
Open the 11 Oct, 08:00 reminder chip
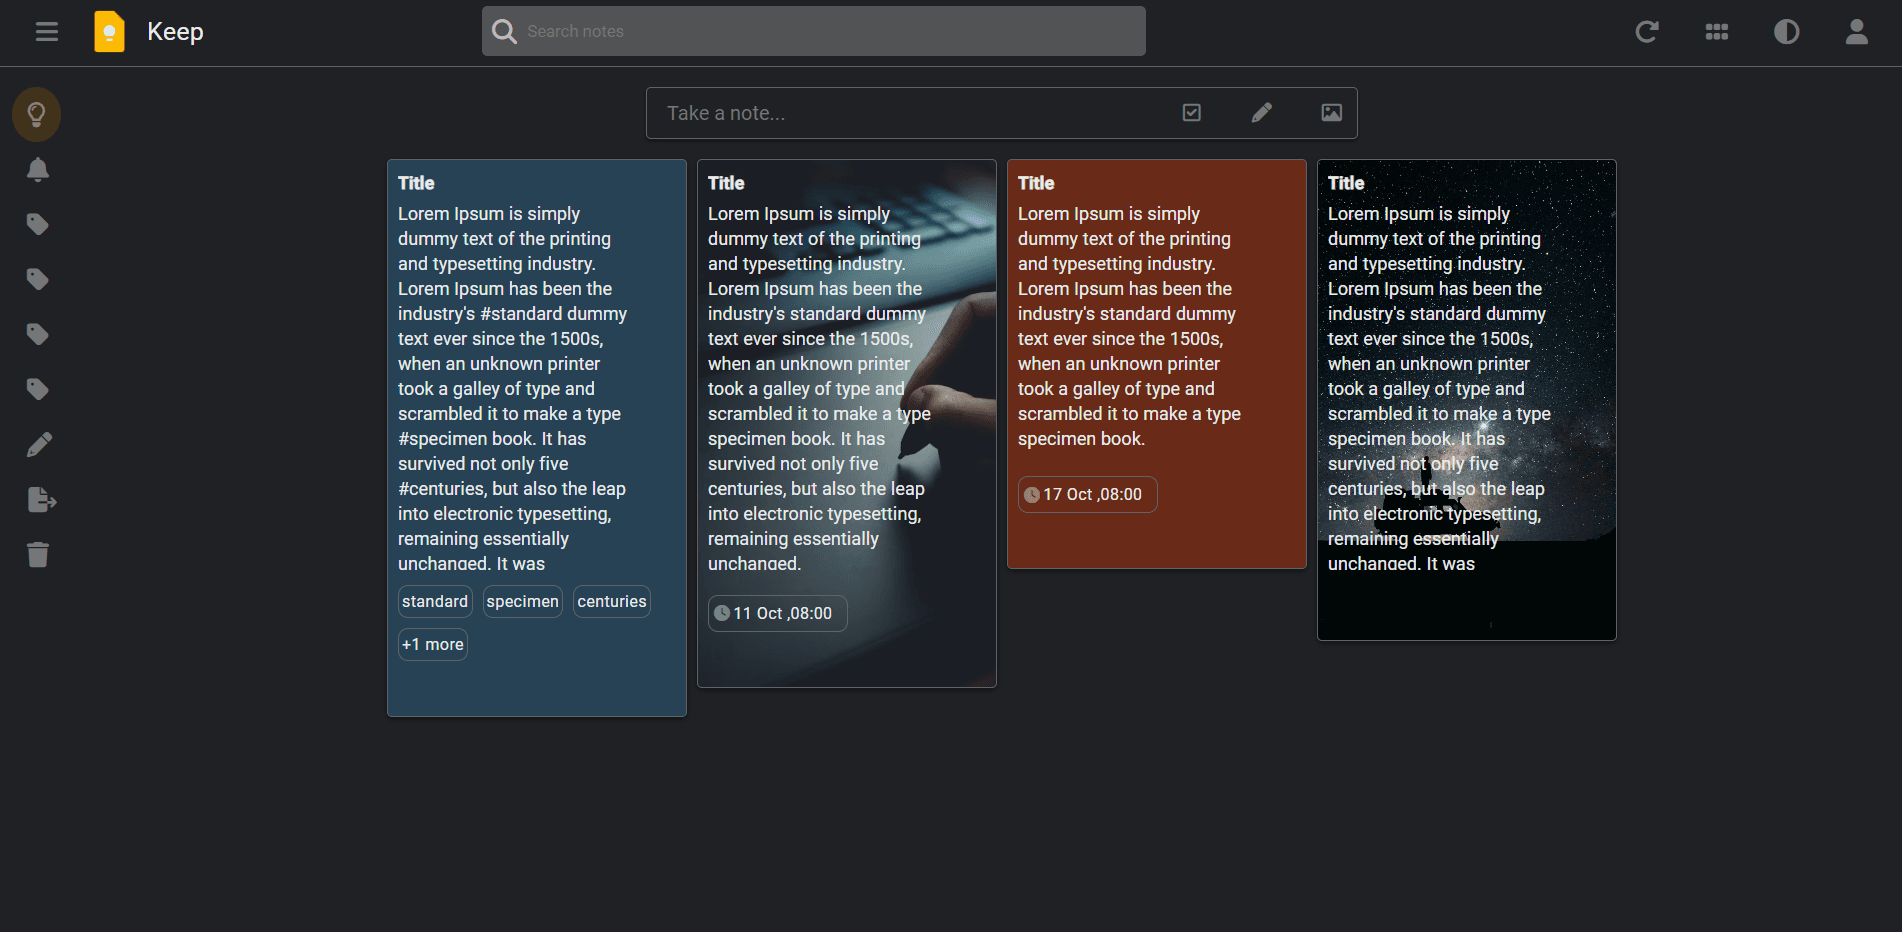pos(778,613)
